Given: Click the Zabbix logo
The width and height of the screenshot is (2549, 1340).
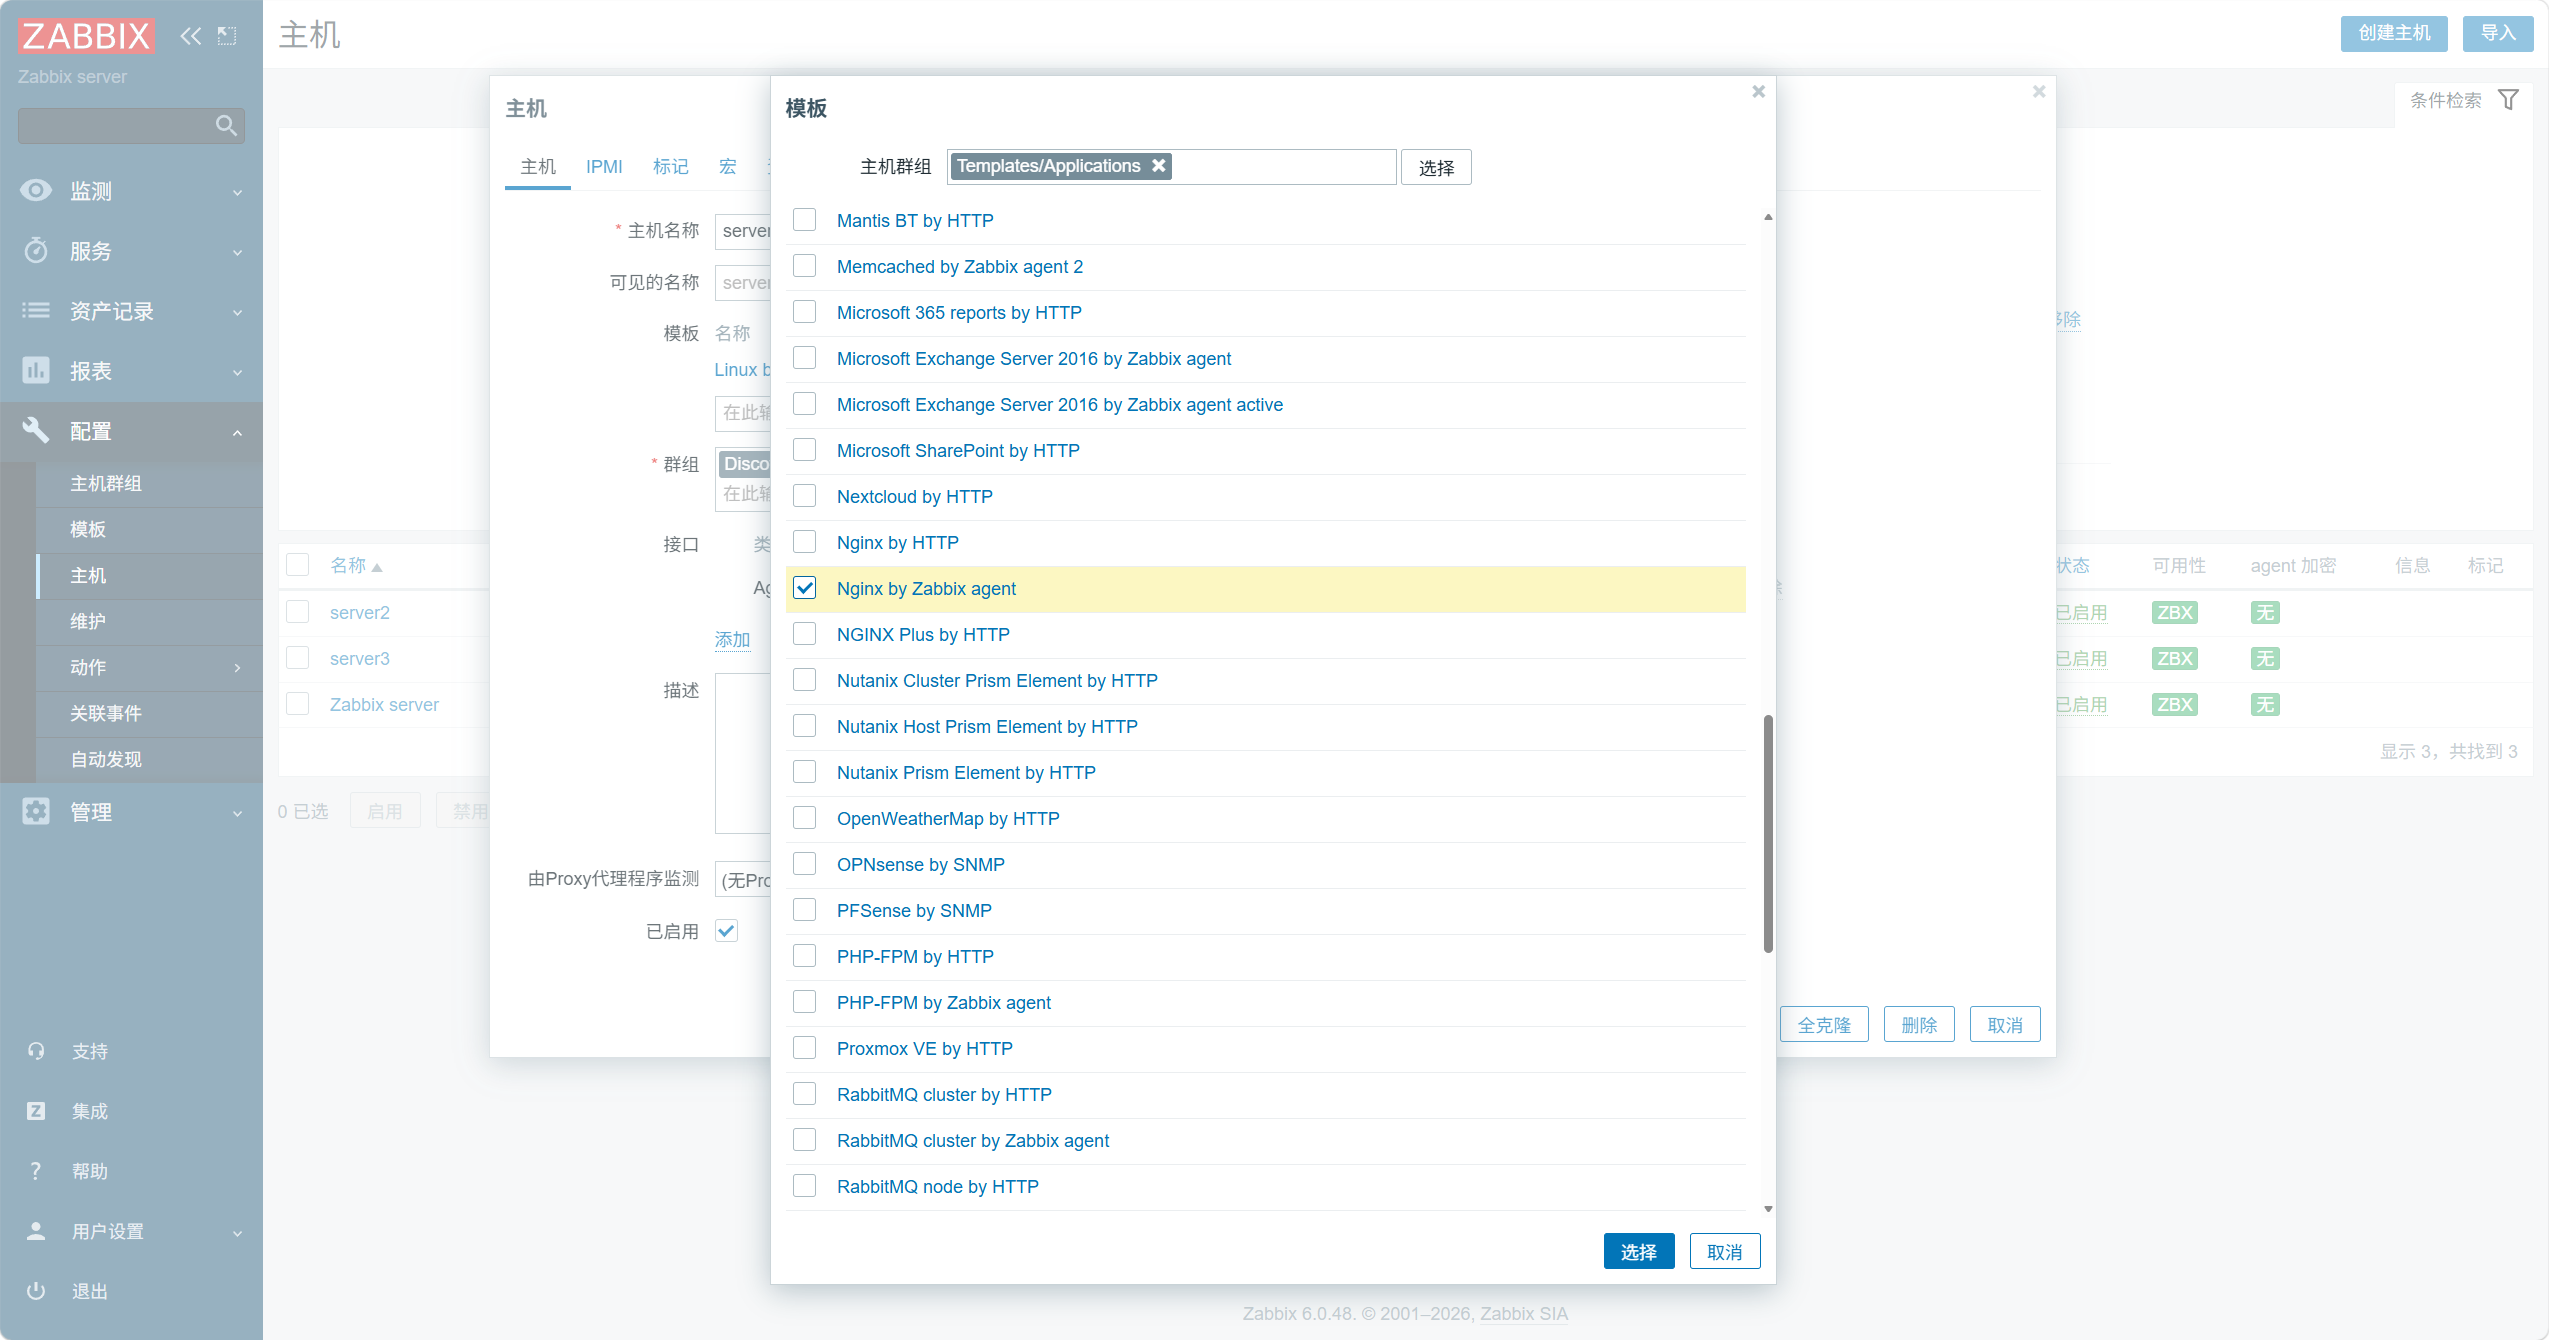Looking at the screenshot, I should pyautogui.click(x=86, y=36).
